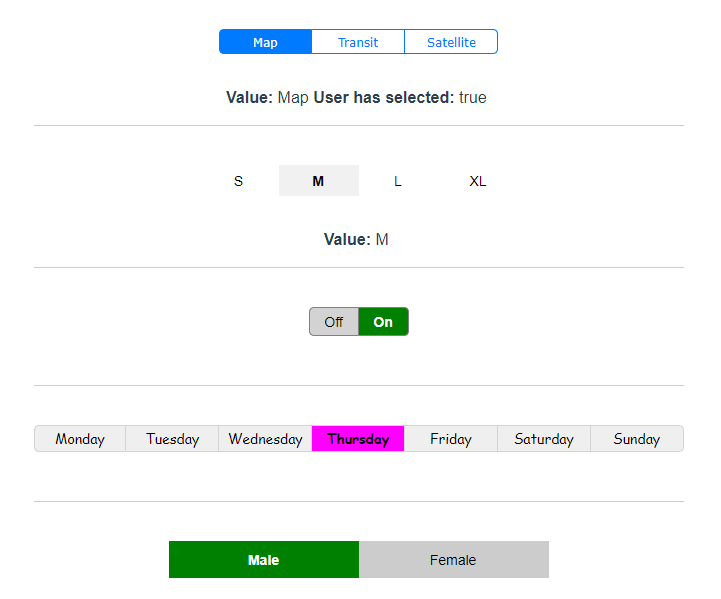Switch to the Transit view
Viewport: 721px width, 599px height.
tap(358, 42)
